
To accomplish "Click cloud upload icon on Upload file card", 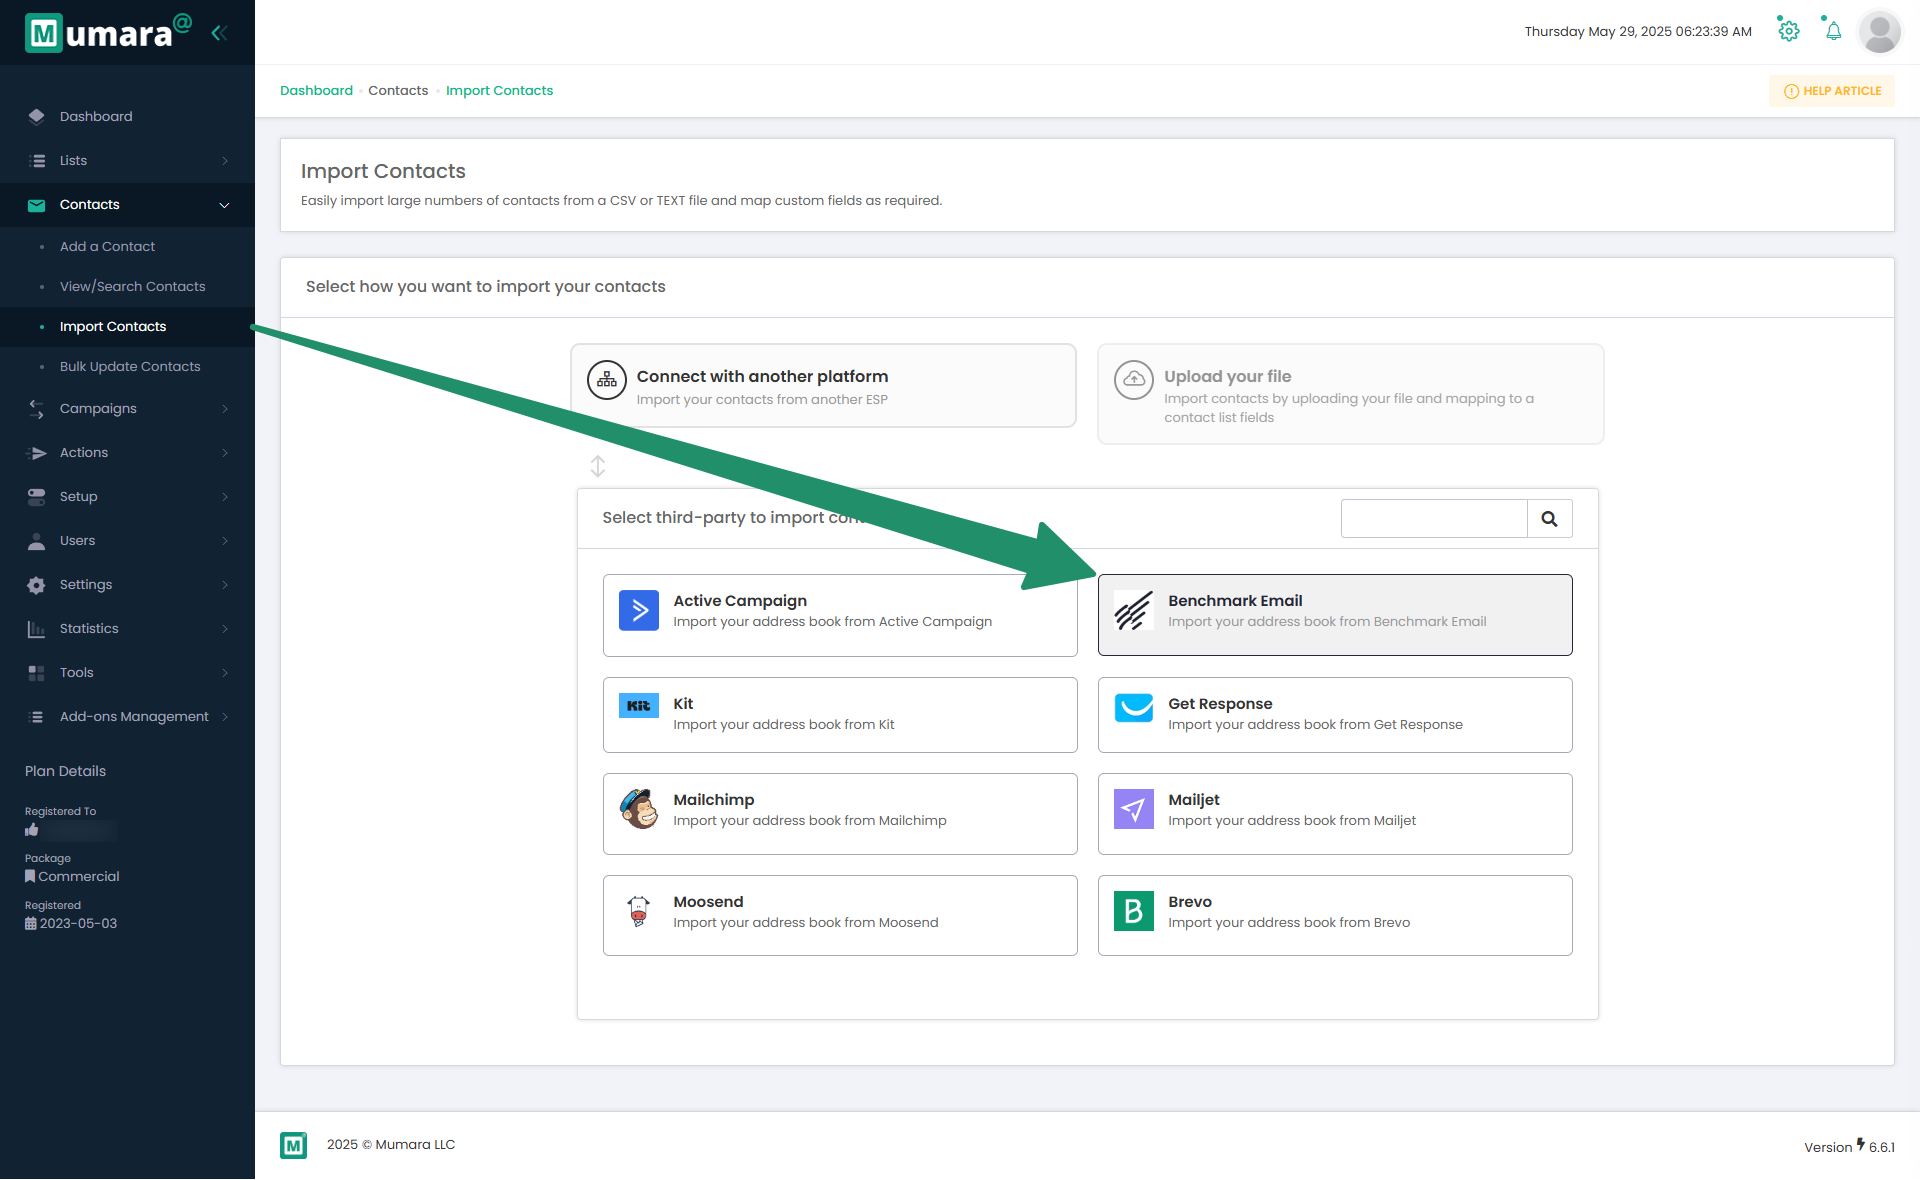I will [1134, 381].
